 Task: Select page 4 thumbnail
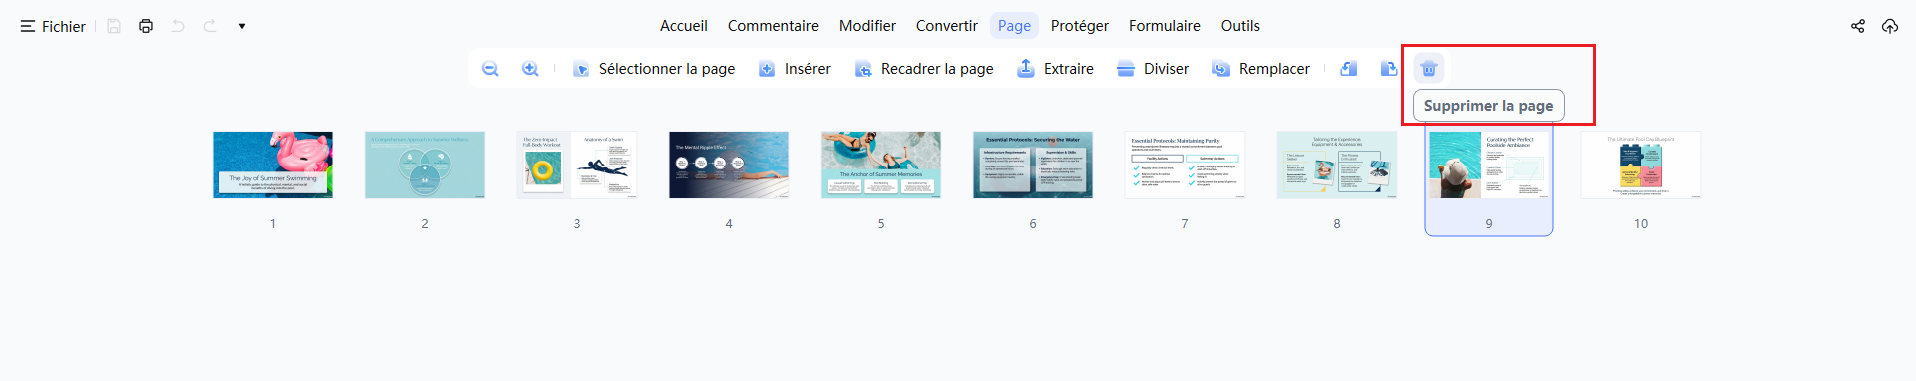(729, 165)
